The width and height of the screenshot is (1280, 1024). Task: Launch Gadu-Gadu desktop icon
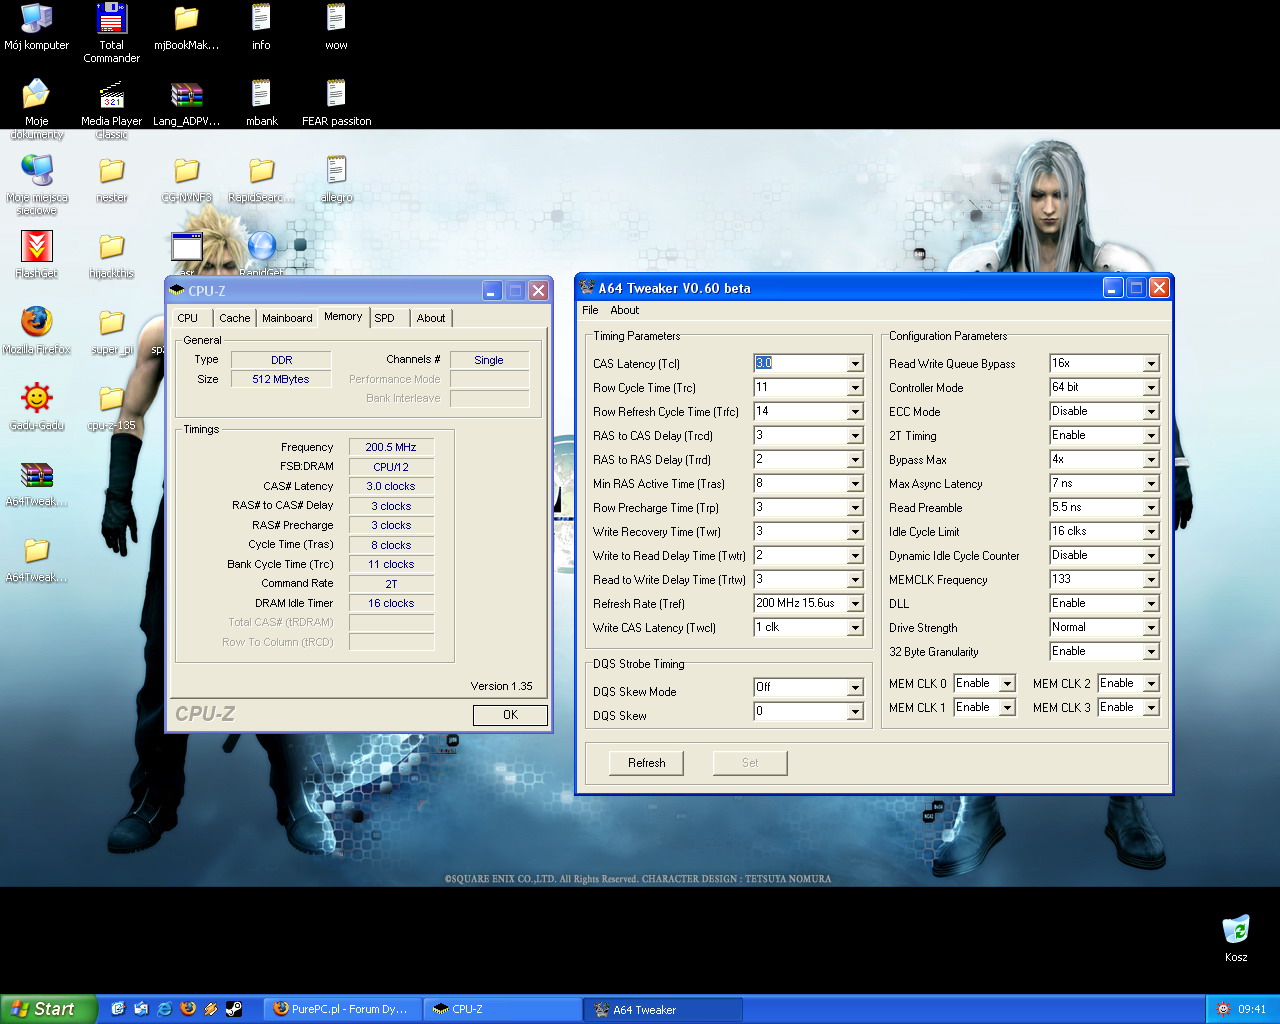click(x=37, y=406)
